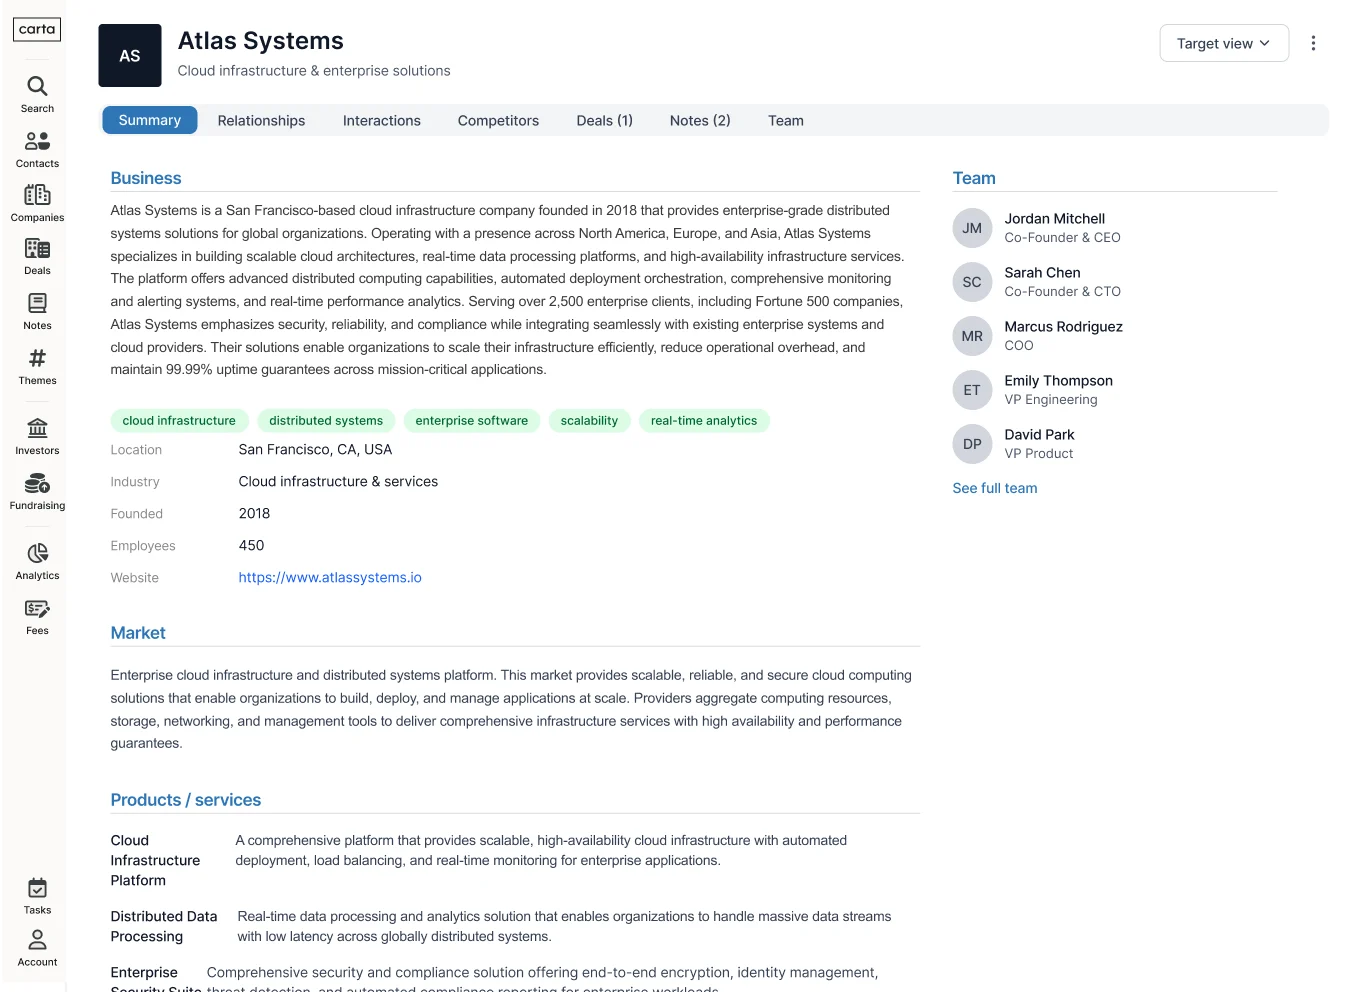Click See full team link
The height and width of the screenshot is (992, 1362).
(x=995, y=488)
